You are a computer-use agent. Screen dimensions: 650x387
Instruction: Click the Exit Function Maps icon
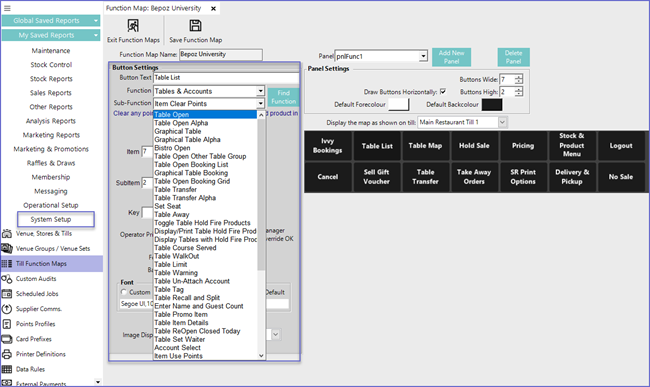(133, 26)
